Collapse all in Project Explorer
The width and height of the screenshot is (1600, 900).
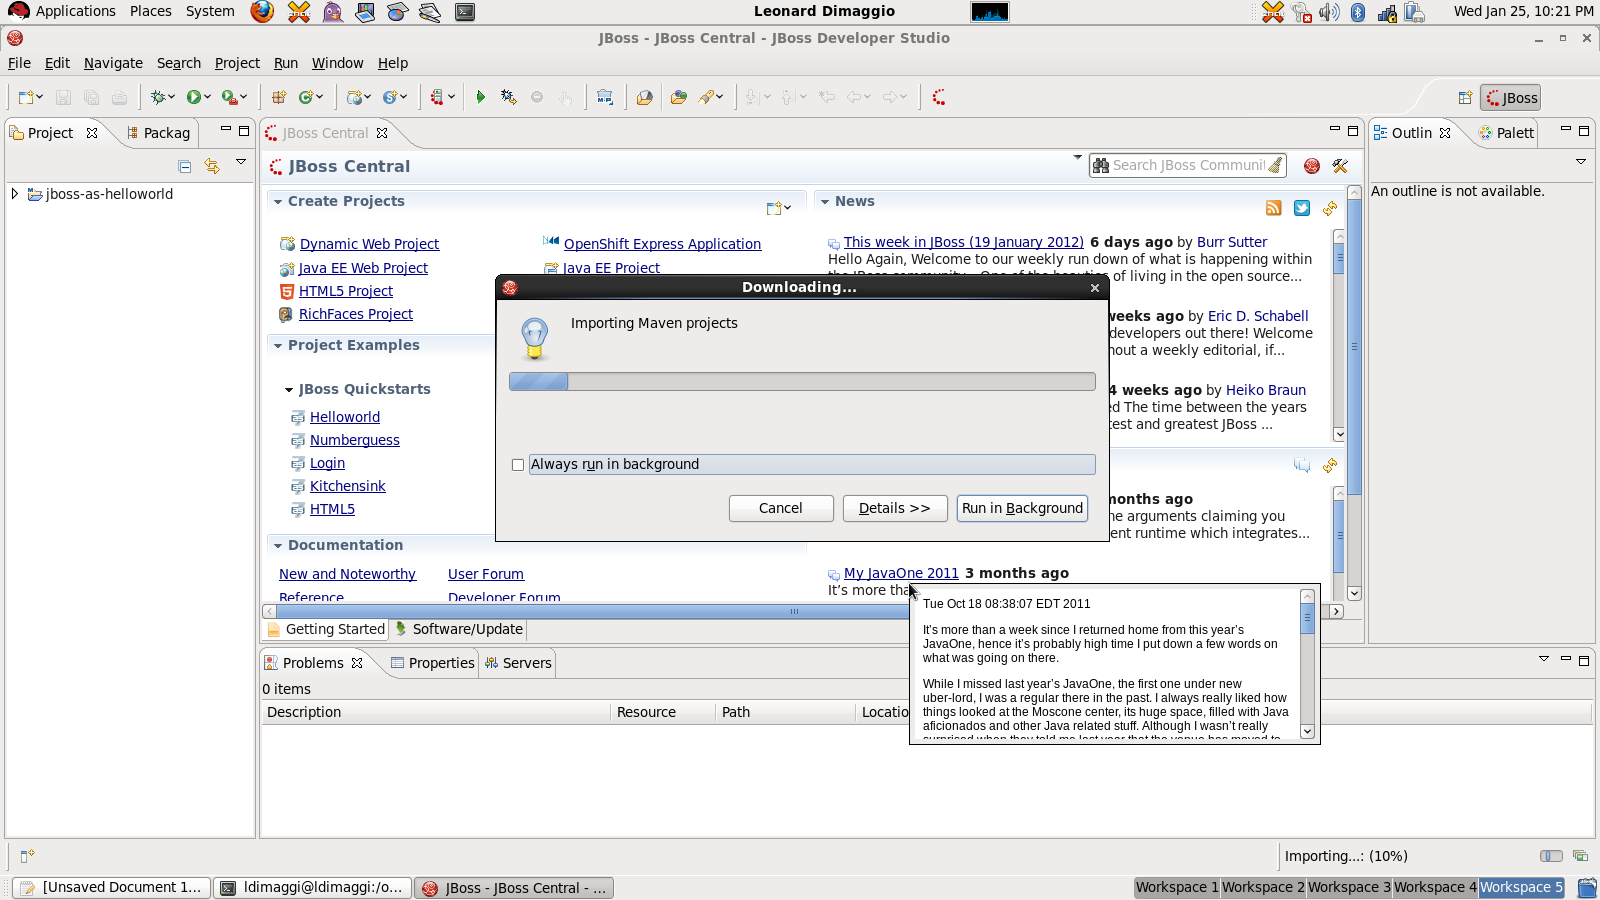click(184, 166)
